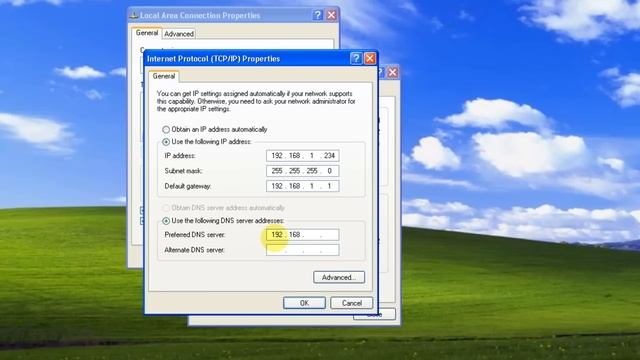
Task: Click help icon in TCP/IP Properties title bar
Action: [356, 58]
